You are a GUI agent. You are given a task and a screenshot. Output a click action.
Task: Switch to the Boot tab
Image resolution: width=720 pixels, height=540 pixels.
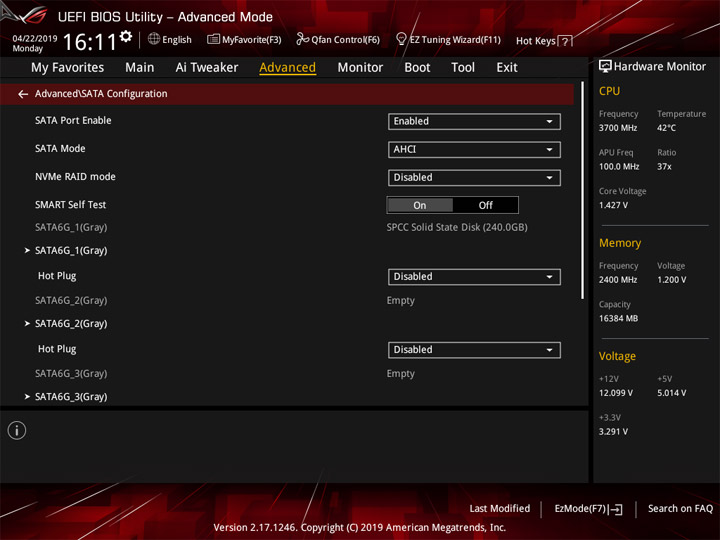[417, 68]
